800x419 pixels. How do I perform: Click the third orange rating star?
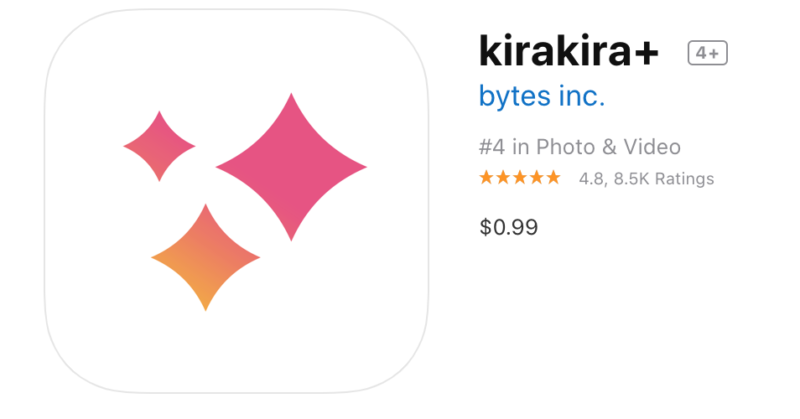coord(520,178)
